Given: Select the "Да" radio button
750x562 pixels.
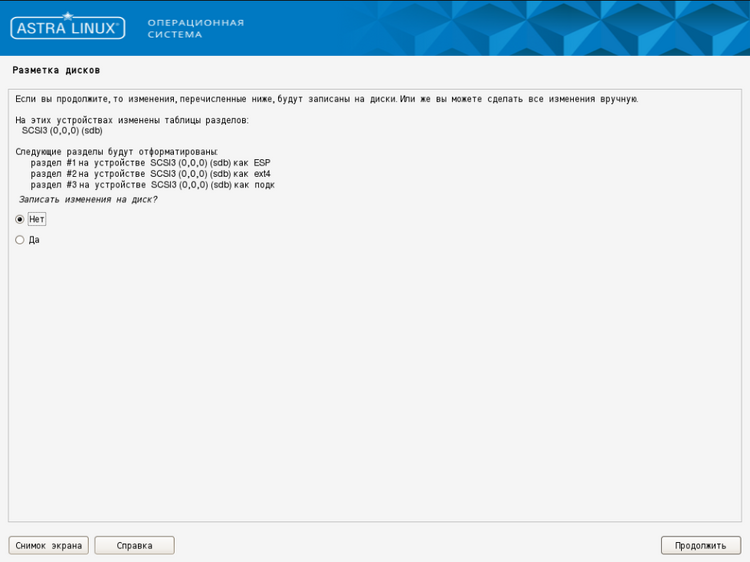Looking at the screenshot, I should tap(20, 240).
